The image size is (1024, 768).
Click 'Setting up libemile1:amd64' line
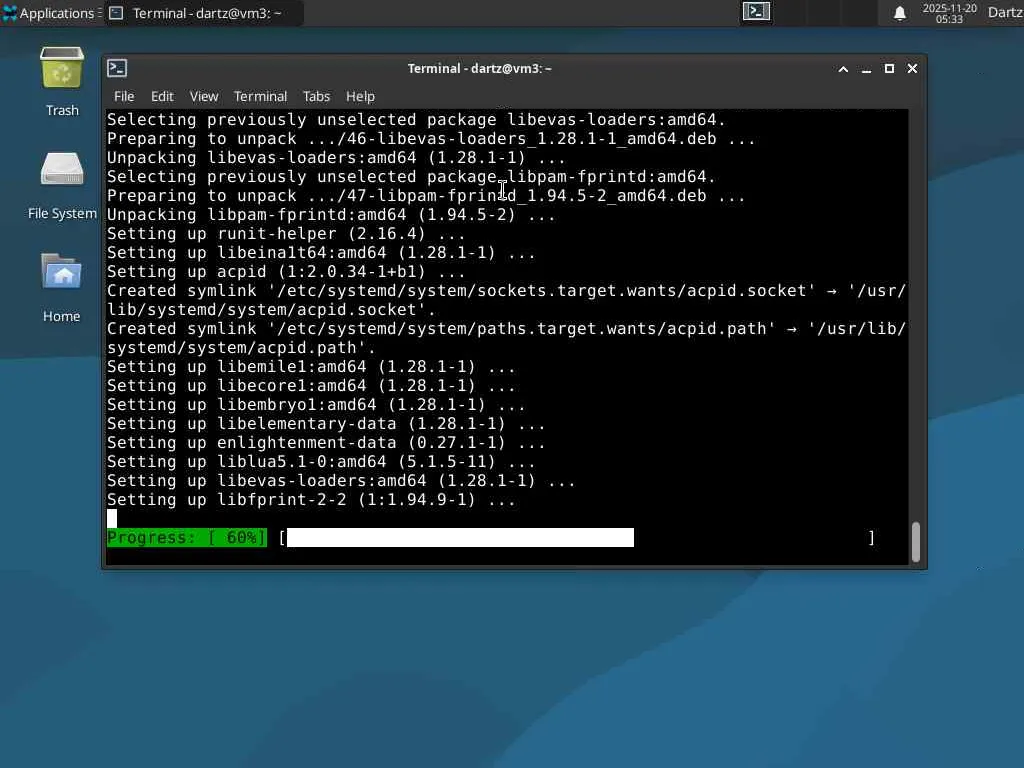311,367
